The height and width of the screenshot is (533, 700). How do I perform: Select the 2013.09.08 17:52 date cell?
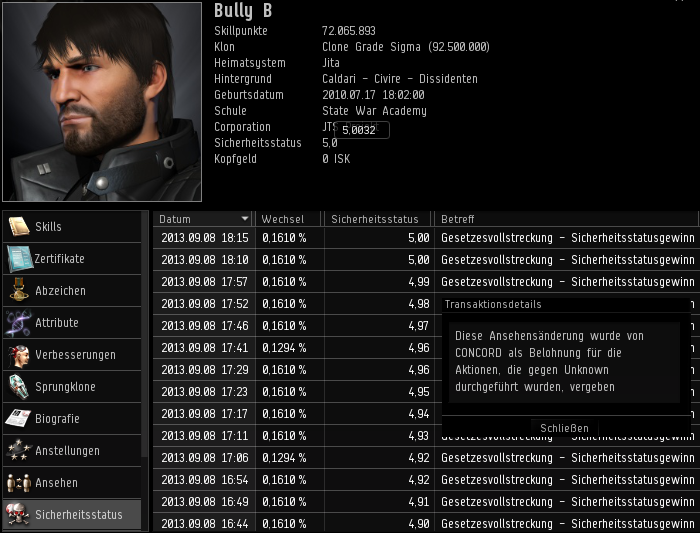204,304
